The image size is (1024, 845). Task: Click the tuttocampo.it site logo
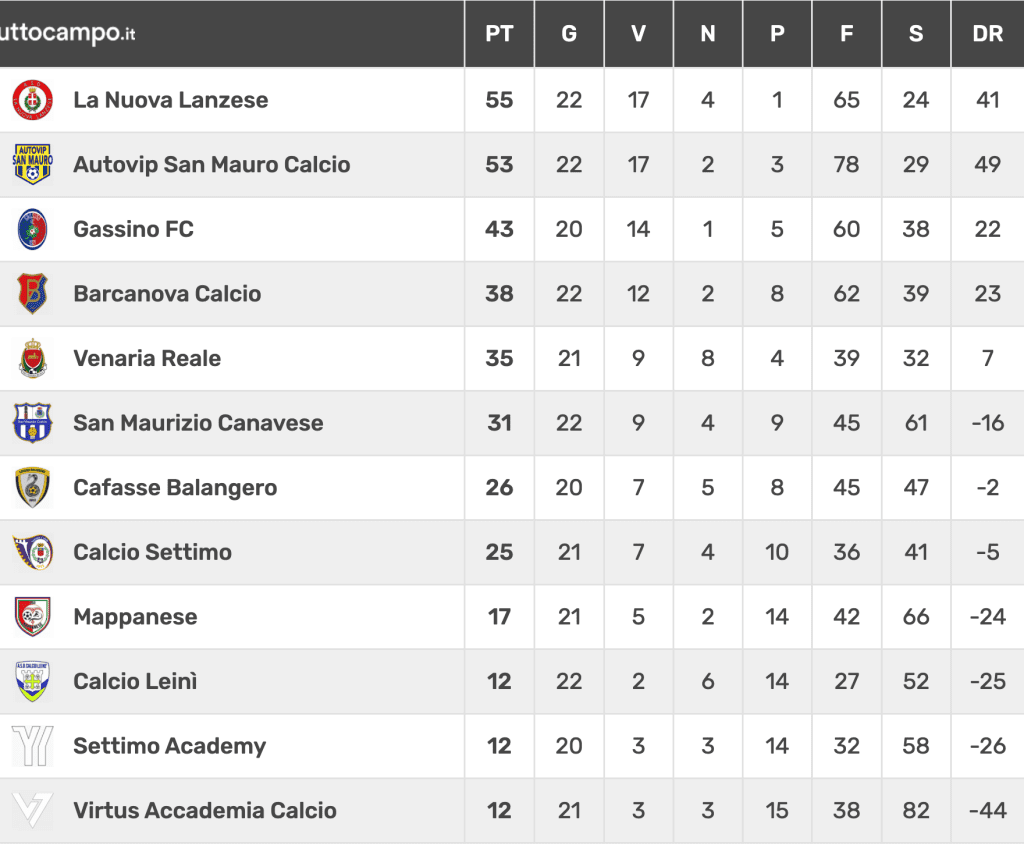67,33
